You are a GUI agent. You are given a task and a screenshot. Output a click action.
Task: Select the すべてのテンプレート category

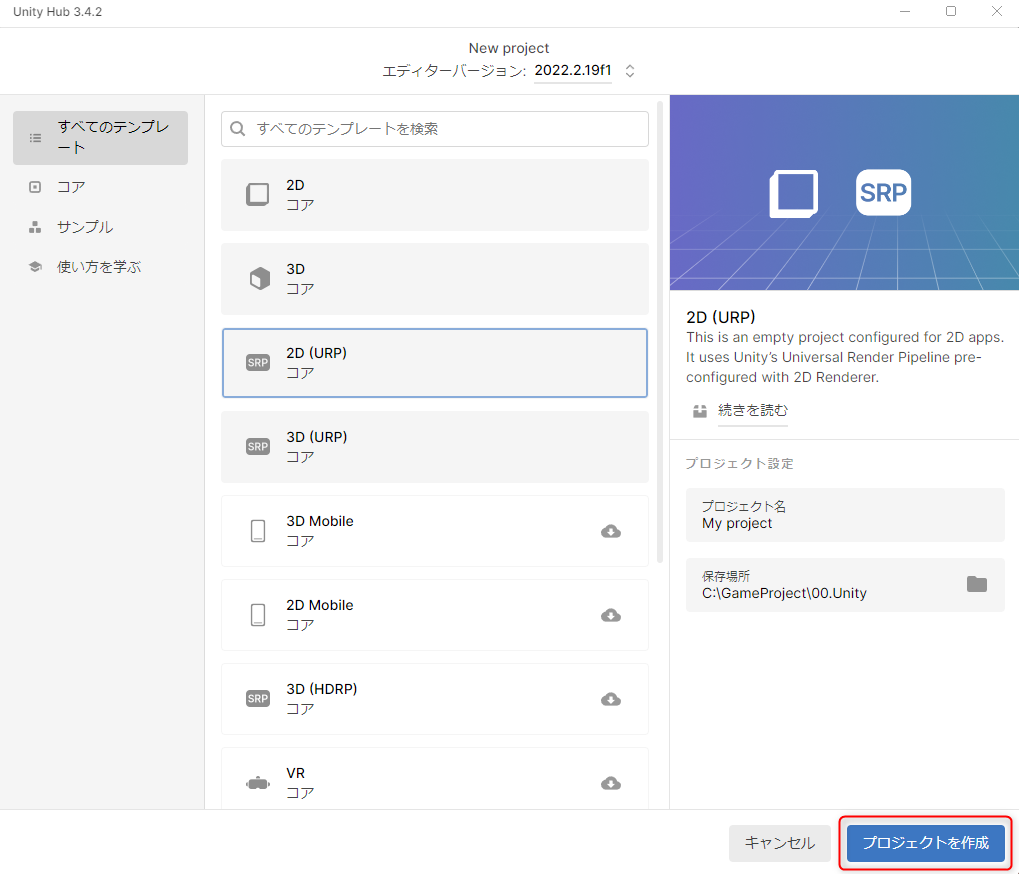[x=100, y=138]
